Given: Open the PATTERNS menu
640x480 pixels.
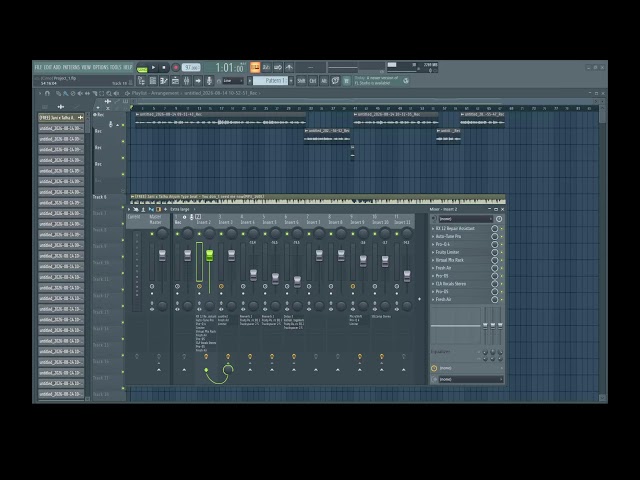Looking at the screenshot, I should pyautogui.click(x=71, y=67).
